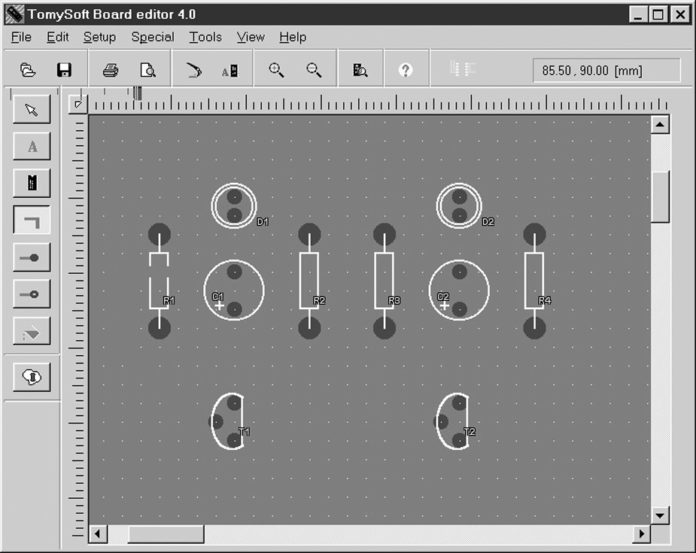
Task: Click the Help question mark icon
Action: click(x=405, y=70)
